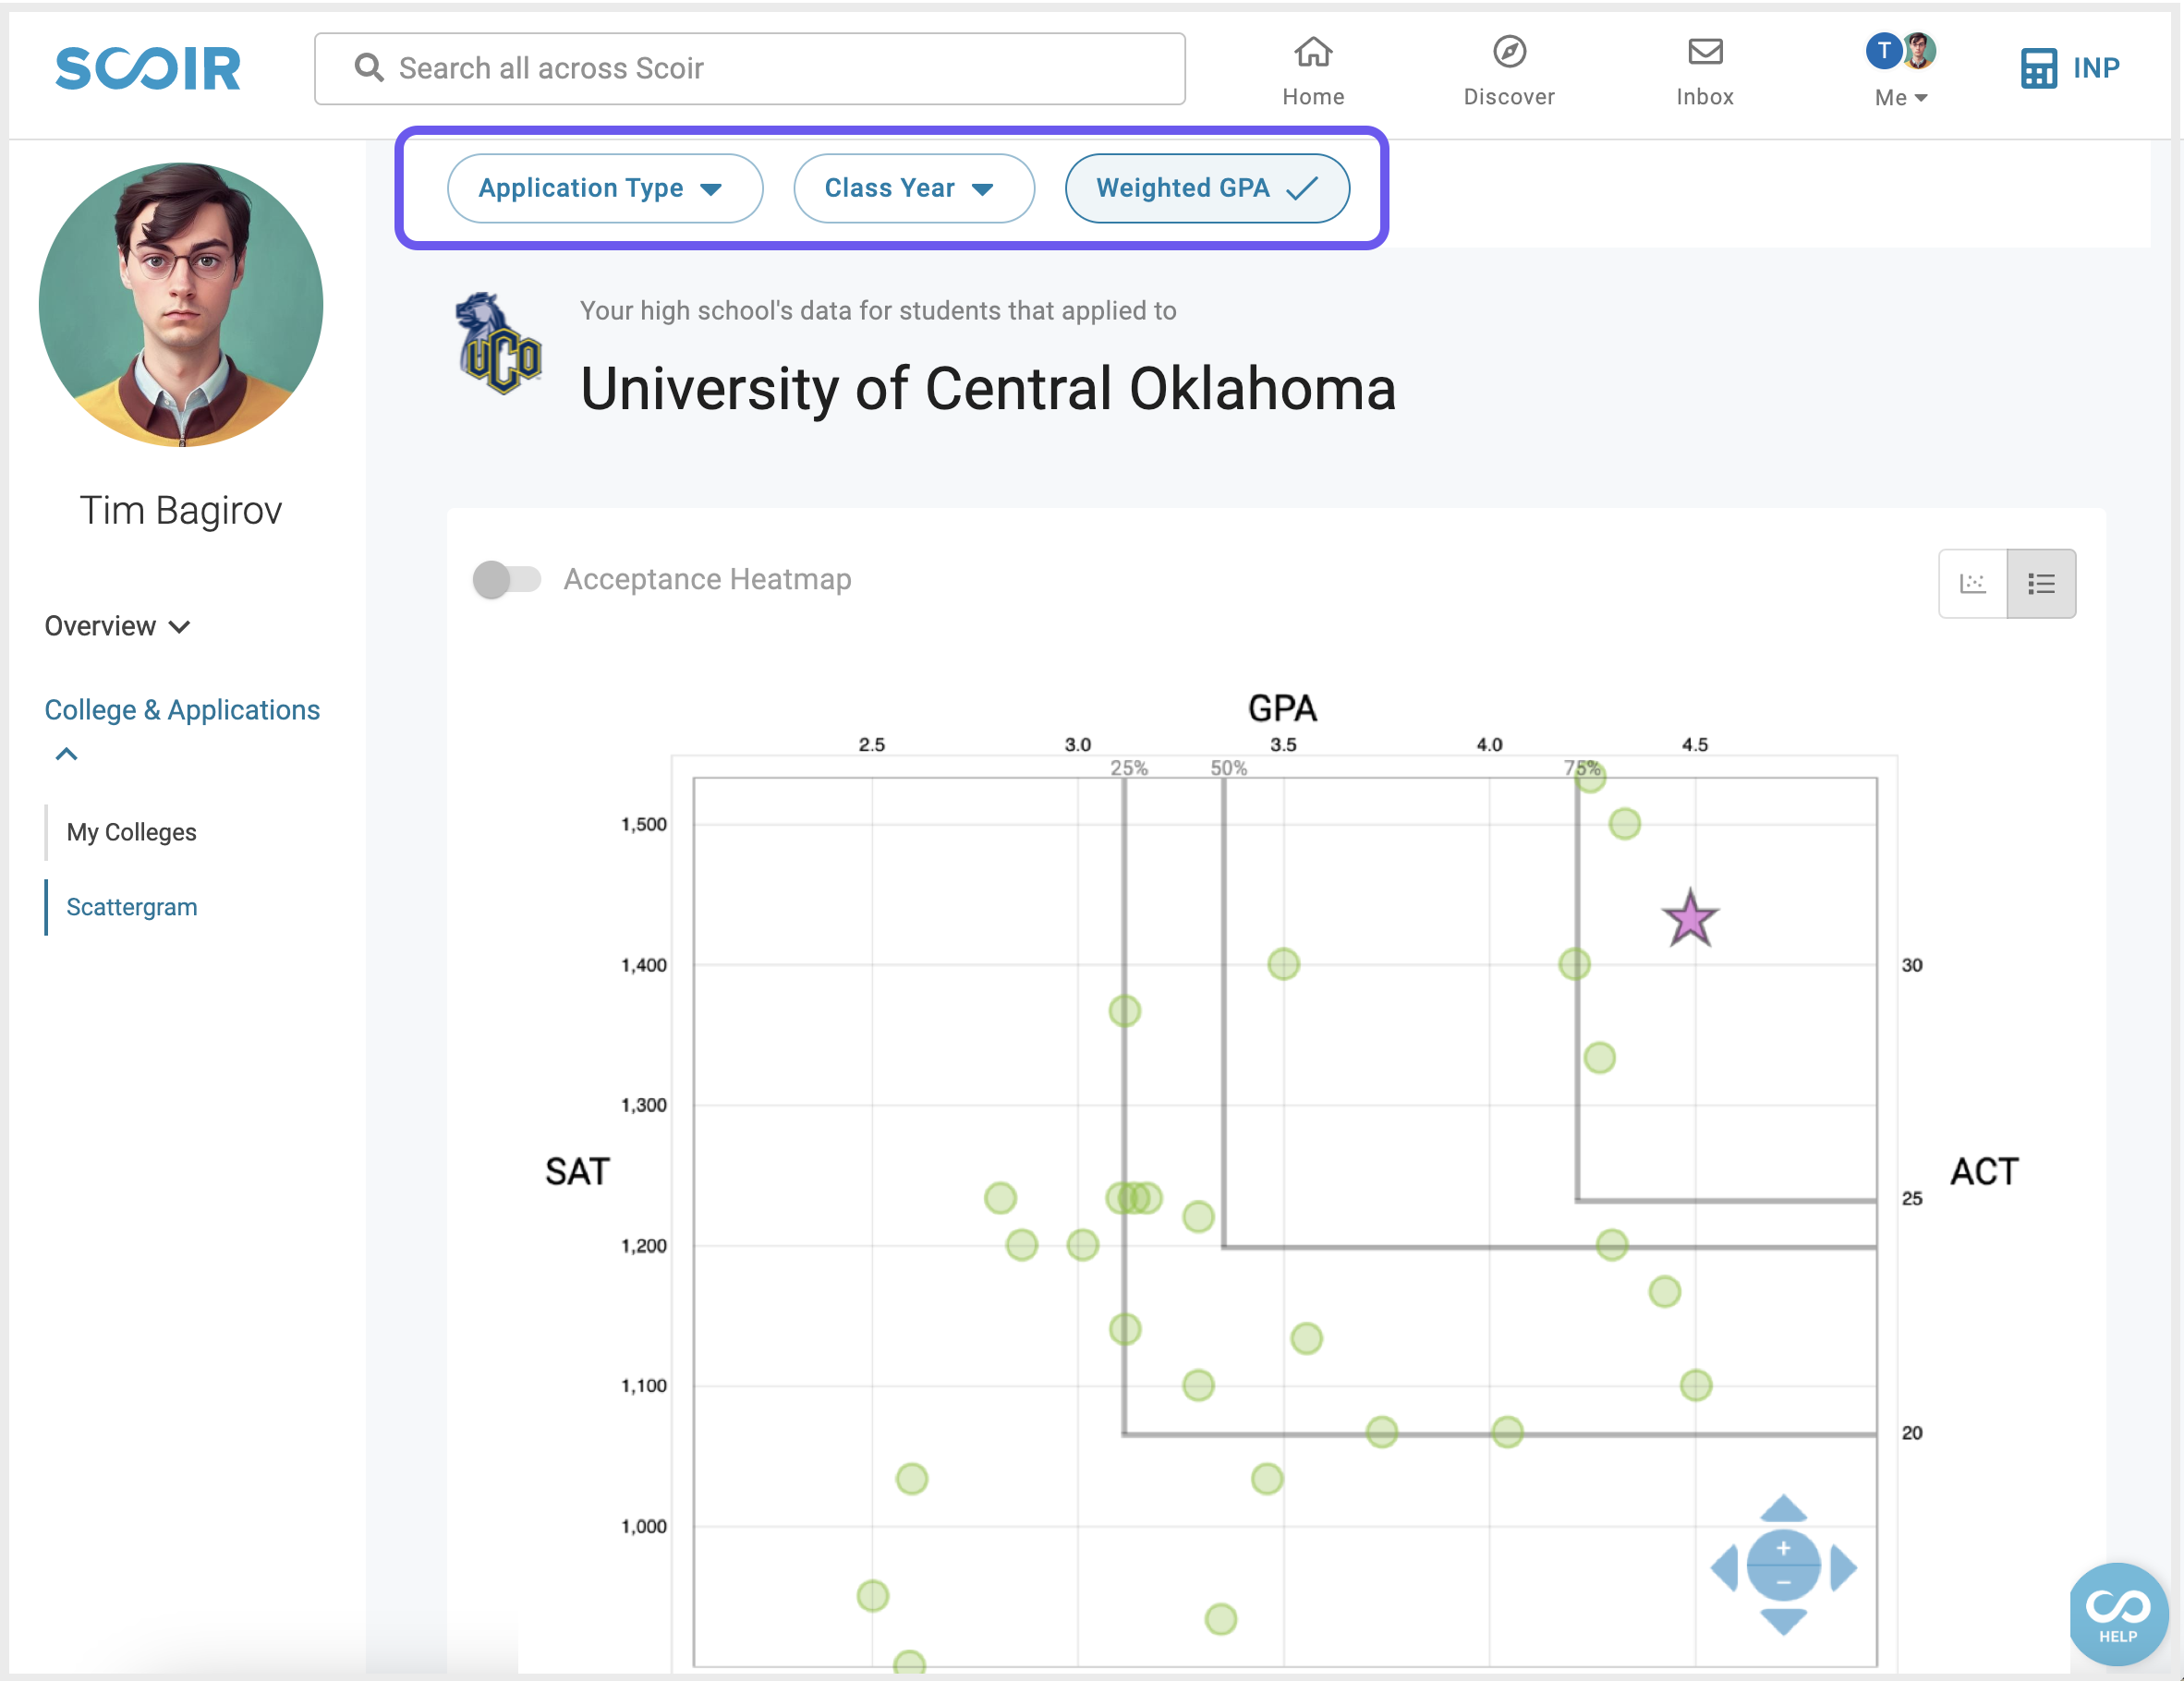
Task: Click the purple star marker
Action: [1689, 918]
